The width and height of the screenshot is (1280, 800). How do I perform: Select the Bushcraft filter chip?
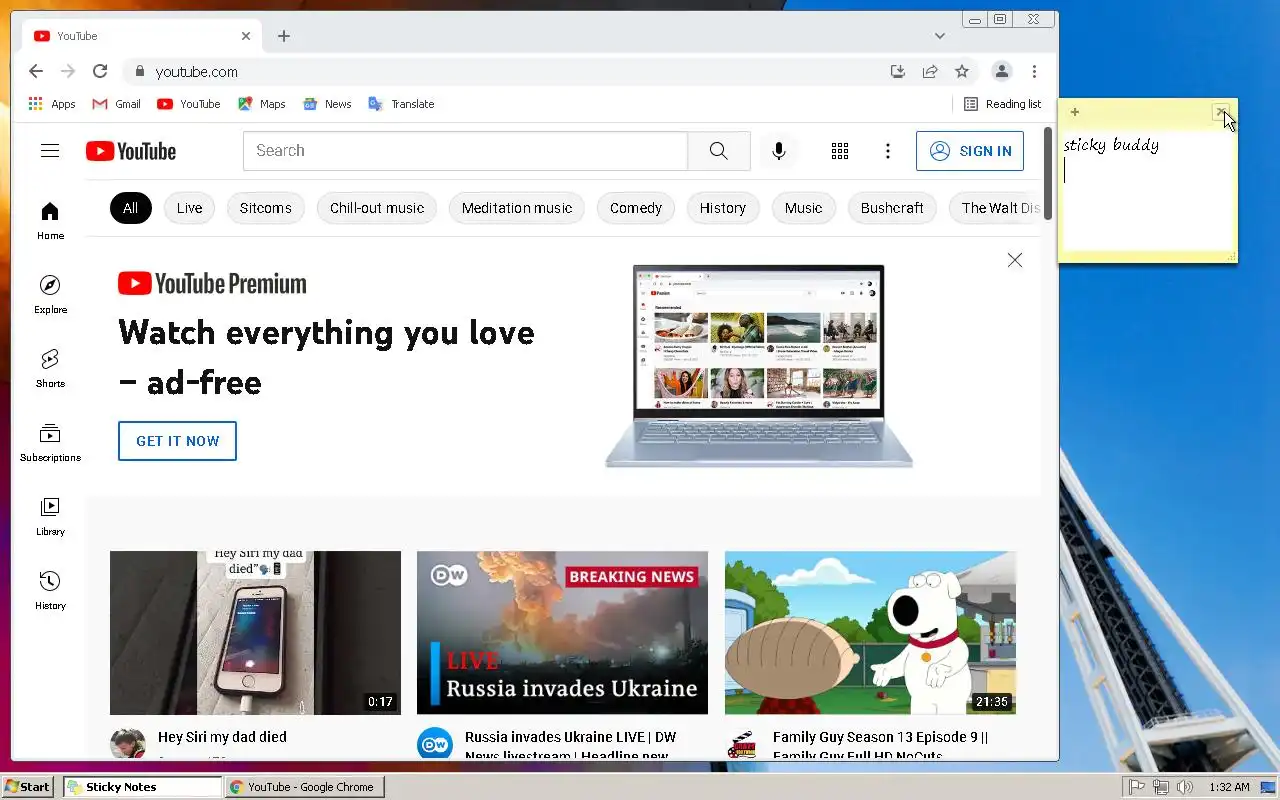pyautogui.click(x=892, y=208)
